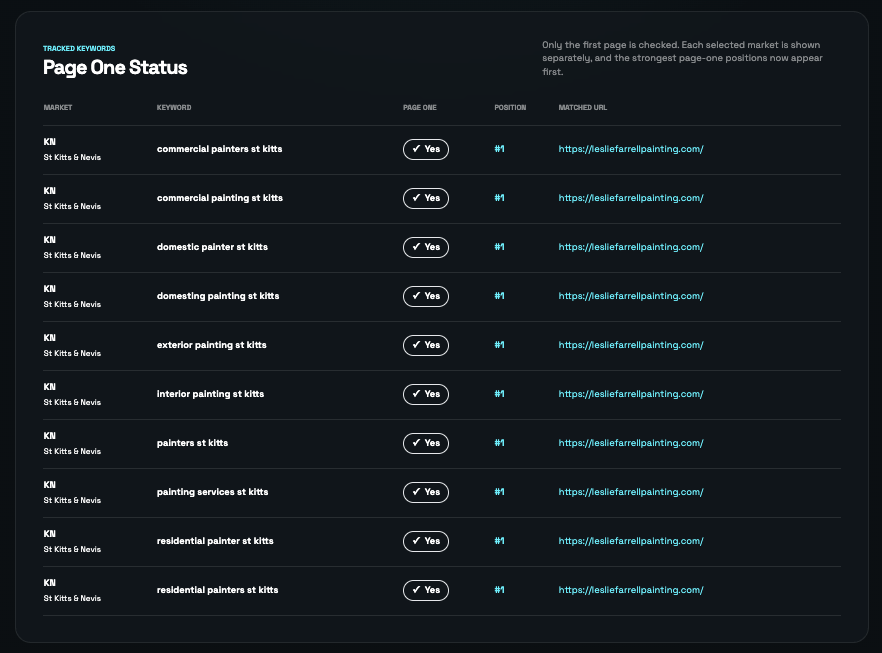Image resolution: width=882 pixels, height=653 pixels.
Task: Open lesliefarrellpainting.com link for commercial painters st kitts
Action: [x=631, y=149]
